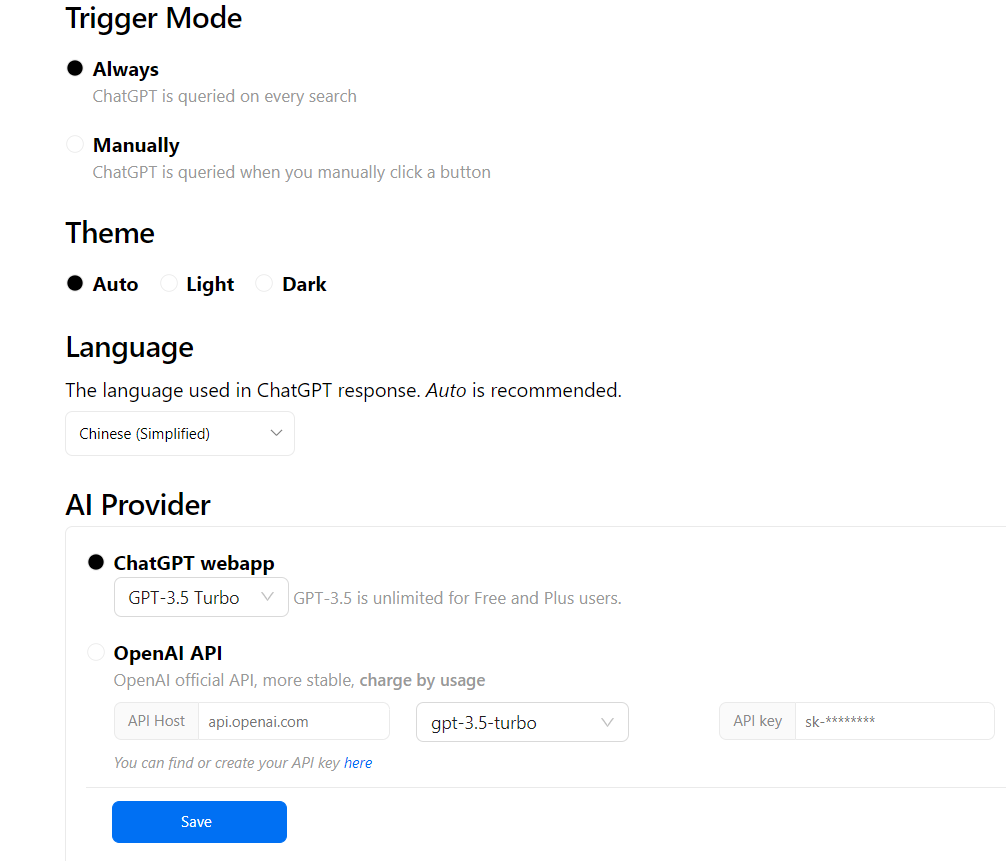Image resolution: width=1006 pixels, height=861 pixels.
Task: Select the Manually trigger mode option
Action: [x=75, y=144]
